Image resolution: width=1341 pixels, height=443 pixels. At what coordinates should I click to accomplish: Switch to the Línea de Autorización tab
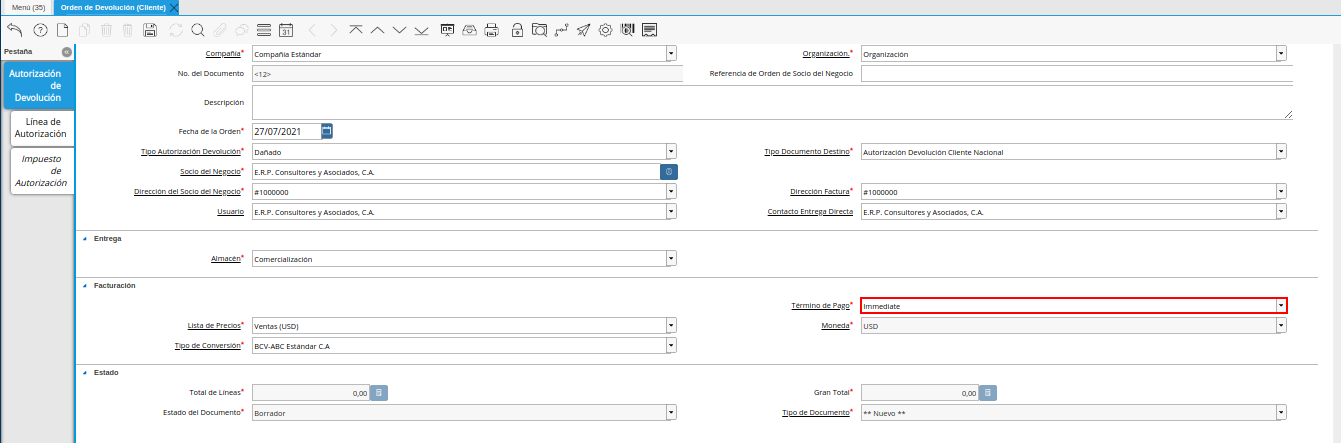click(x=44, y=127)
